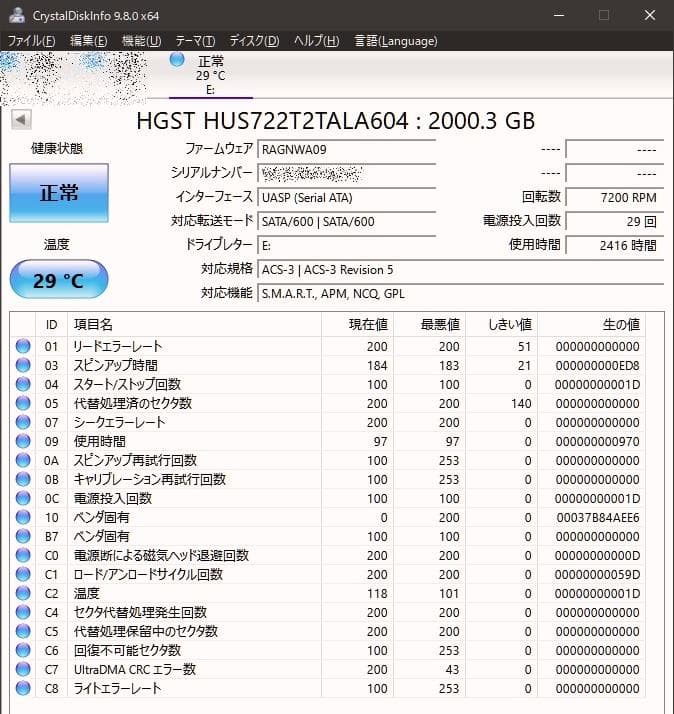Click the インターフェース field UASP (Serial ATA)
The width and height of the screenshot is (674, 714).
click(347, 198)
